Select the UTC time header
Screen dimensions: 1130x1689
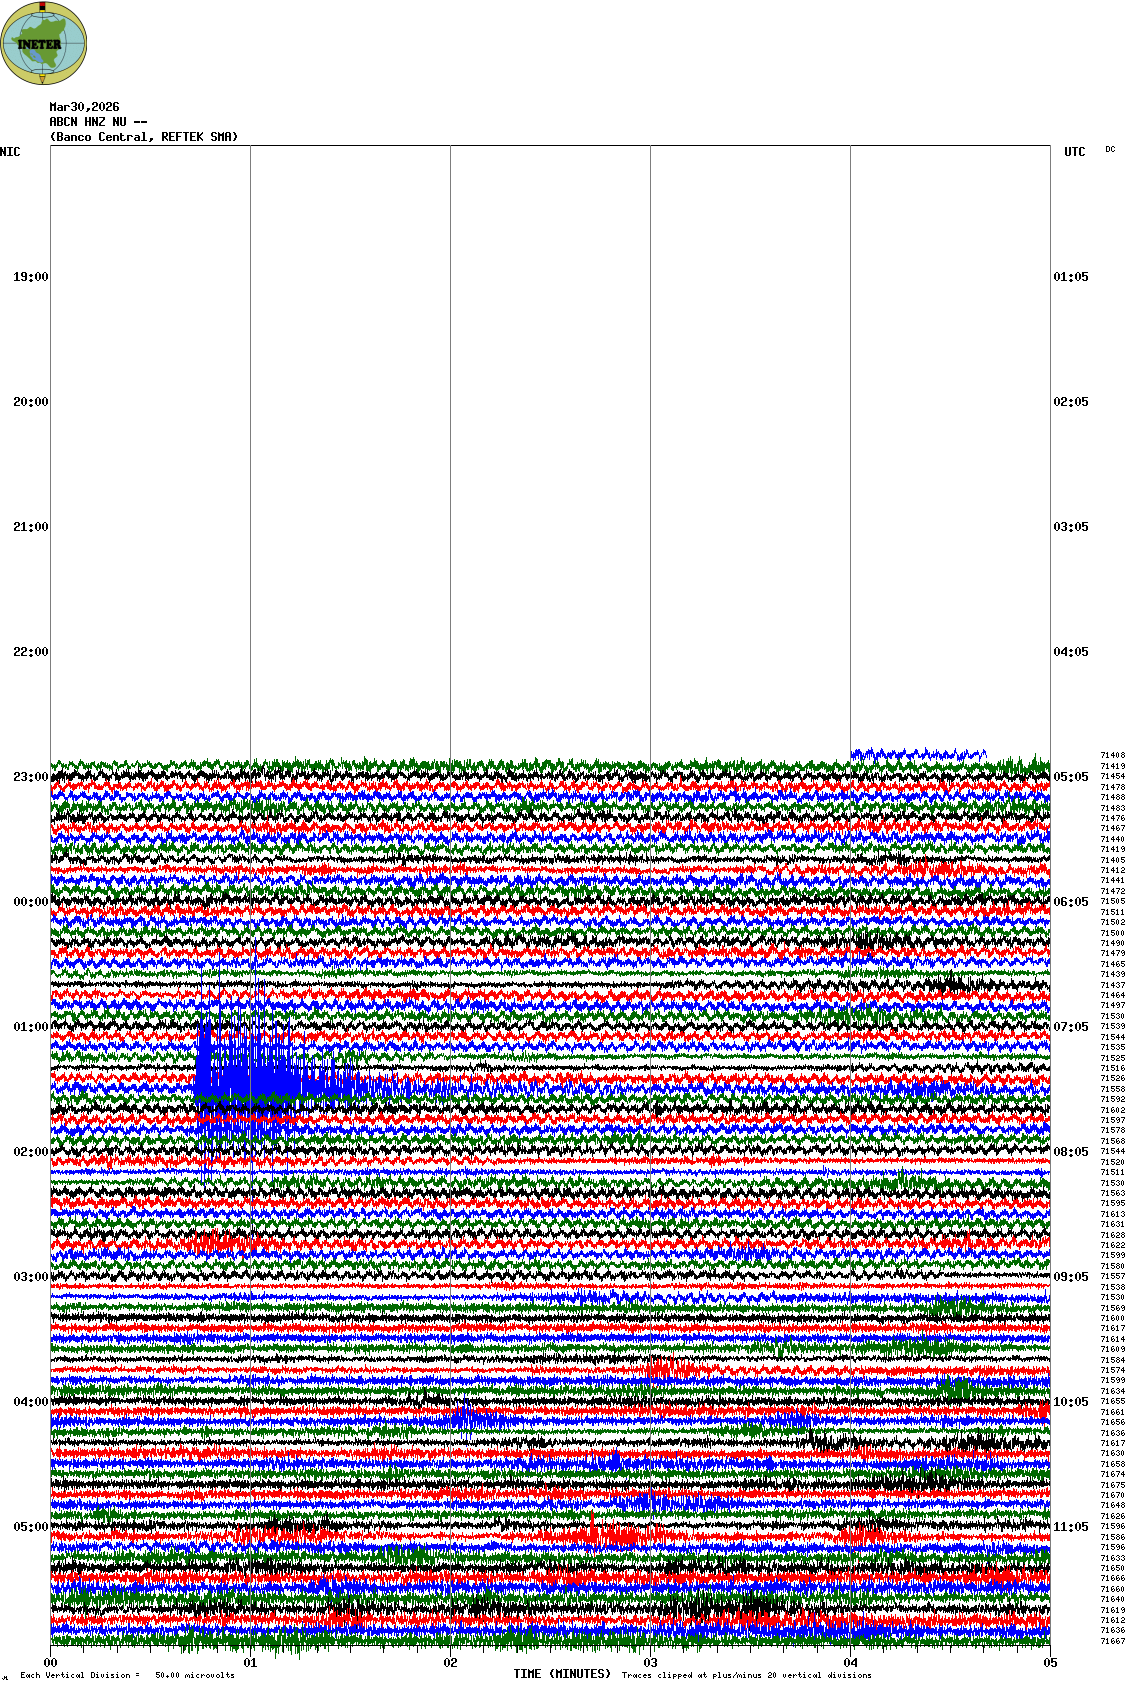(1074, 152)
